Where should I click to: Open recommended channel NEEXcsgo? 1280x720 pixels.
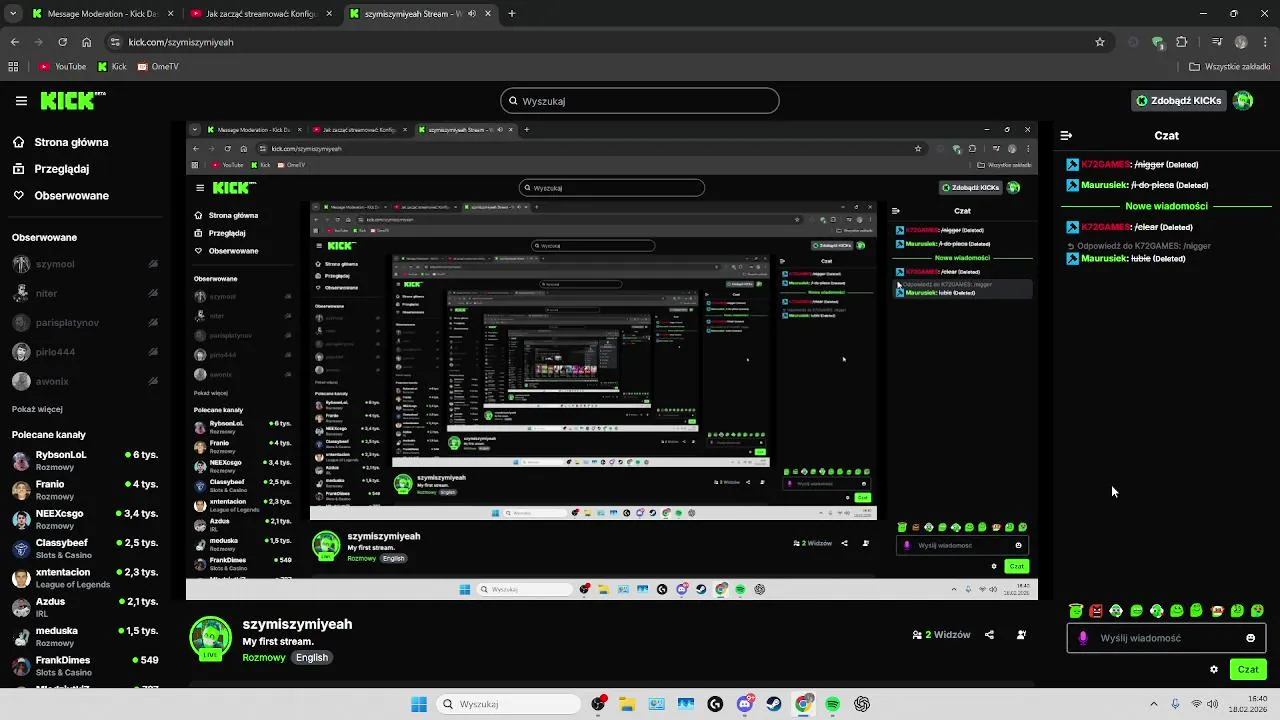click(84, 520)
